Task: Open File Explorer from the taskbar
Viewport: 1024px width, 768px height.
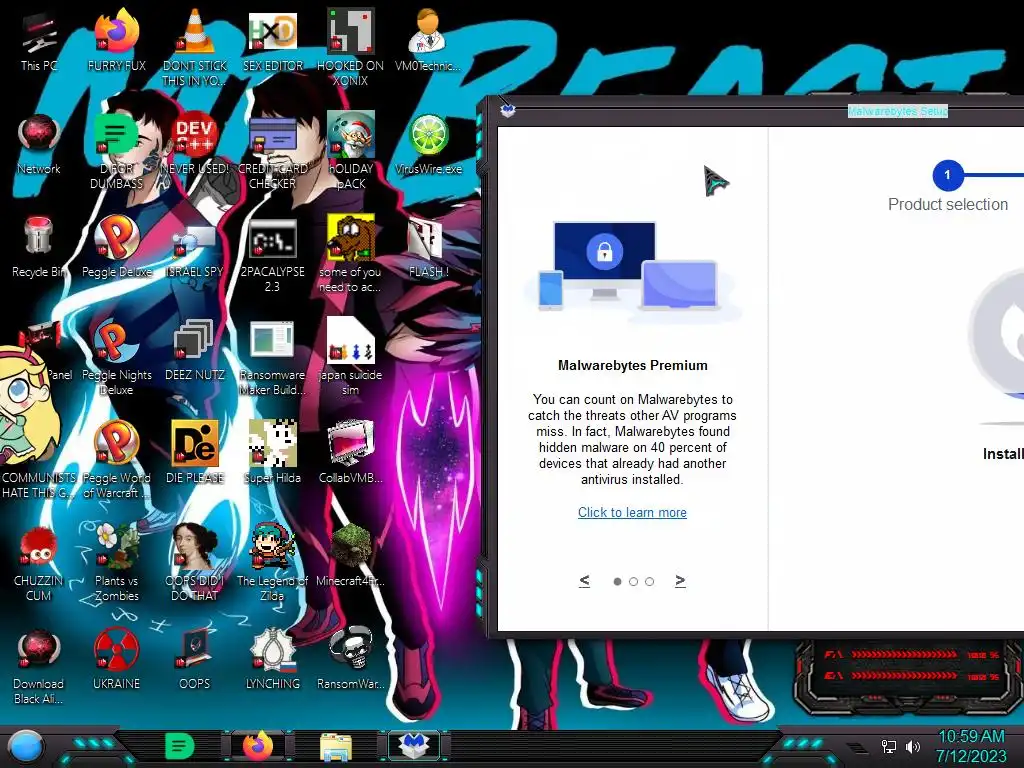Action: (x=336, y=747)
